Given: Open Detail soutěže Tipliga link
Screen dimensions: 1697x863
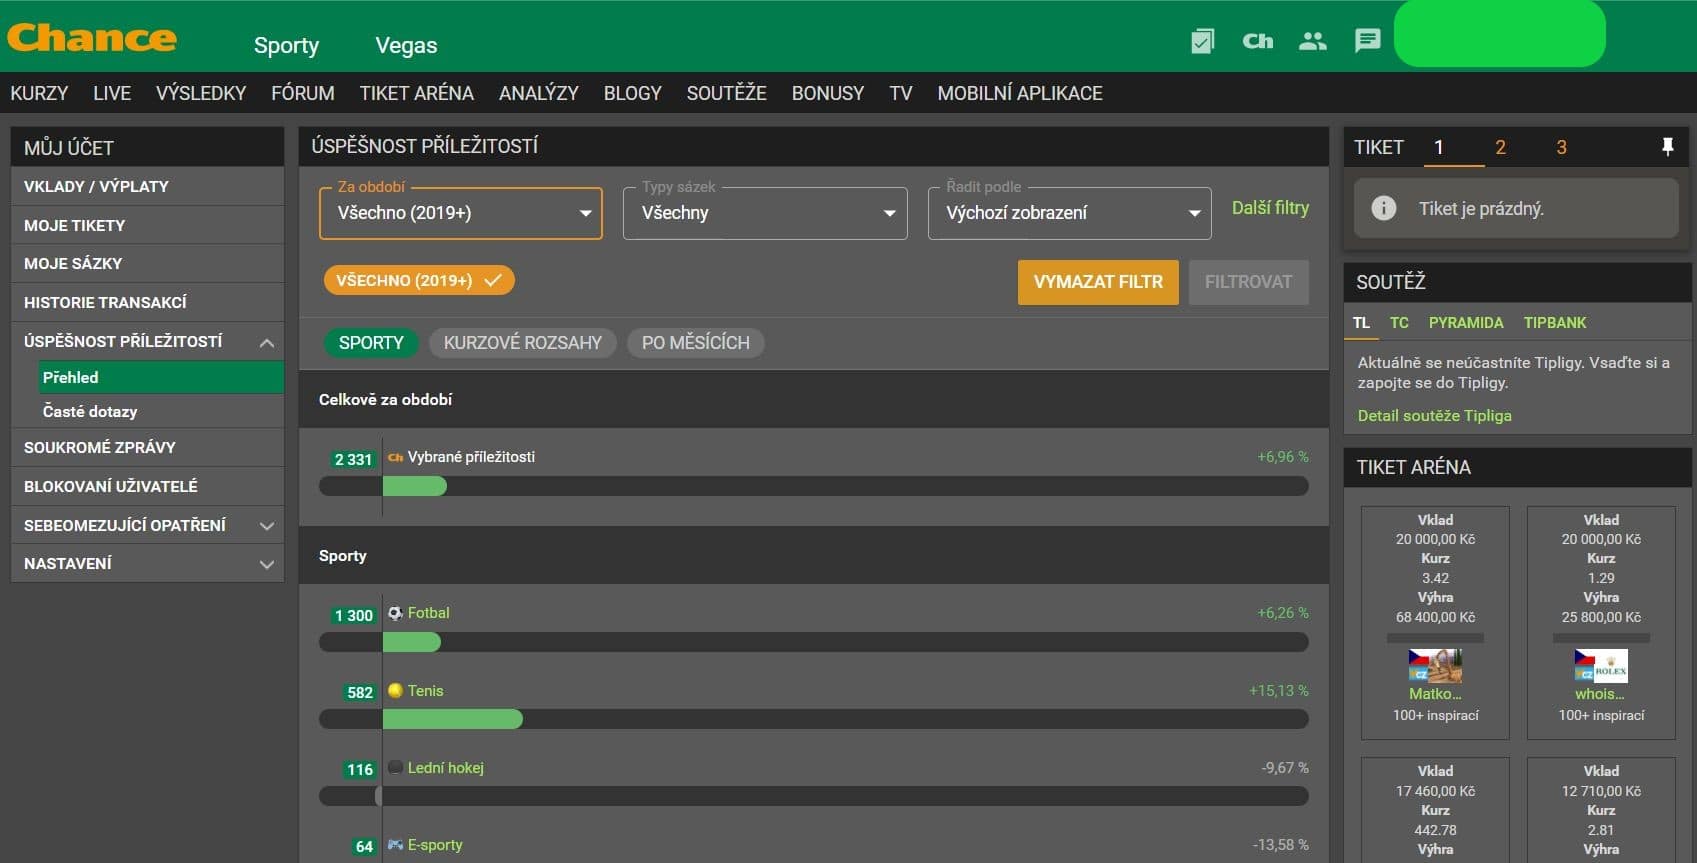Looking at the screenshot, I should pos(1434,416).
